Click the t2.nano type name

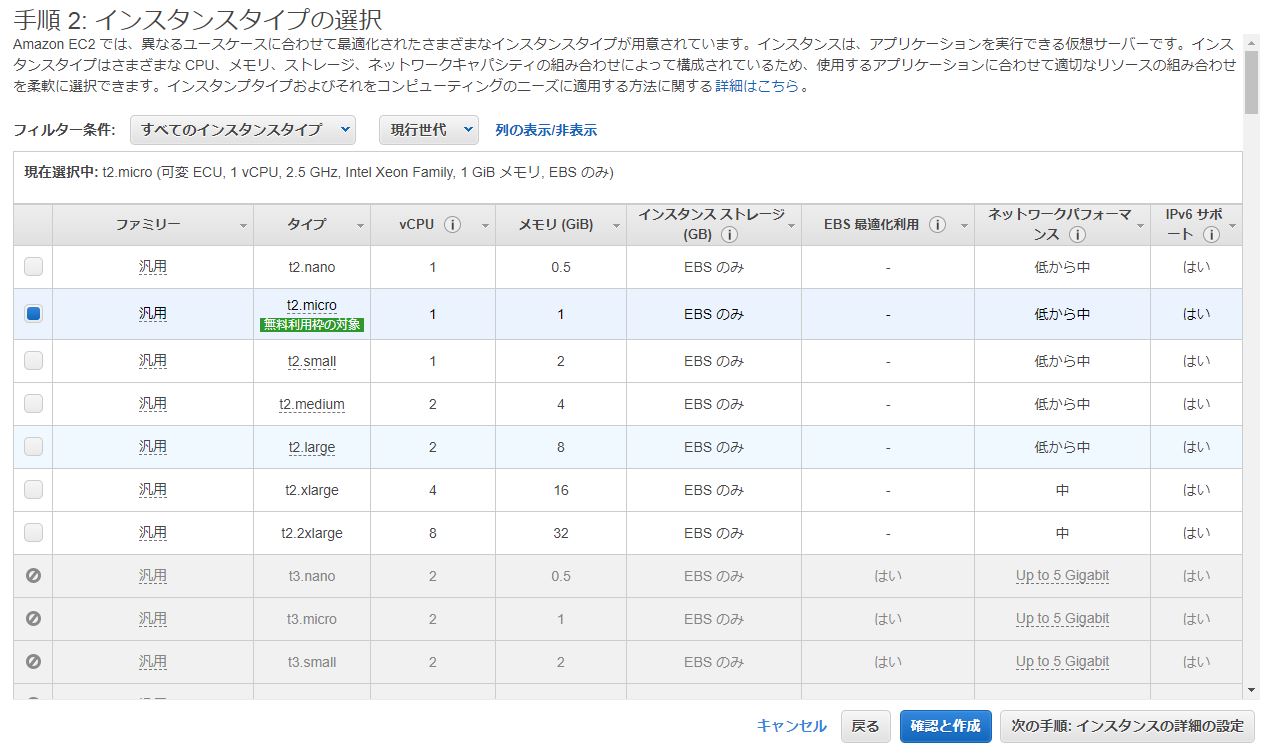312,267
